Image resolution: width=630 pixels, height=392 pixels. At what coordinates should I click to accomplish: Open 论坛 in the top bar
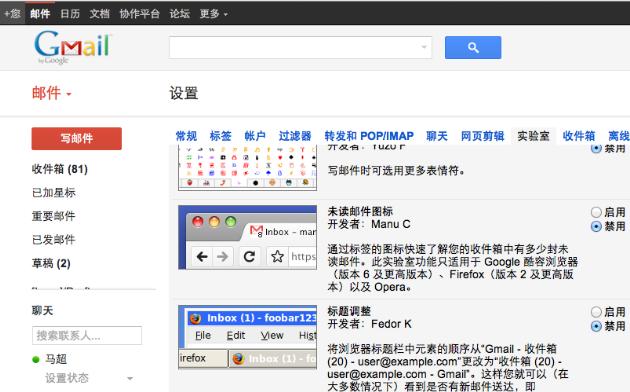click(180, 14)
